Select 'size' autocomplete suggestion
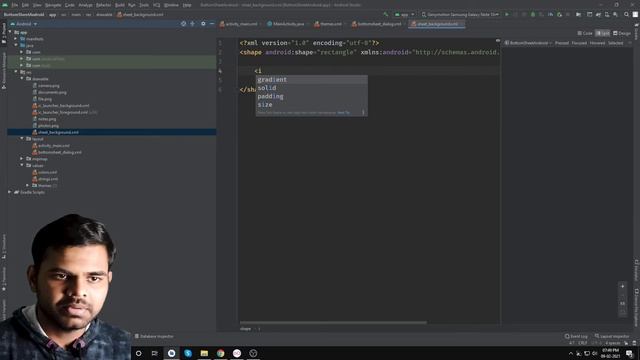 (311, 104)
